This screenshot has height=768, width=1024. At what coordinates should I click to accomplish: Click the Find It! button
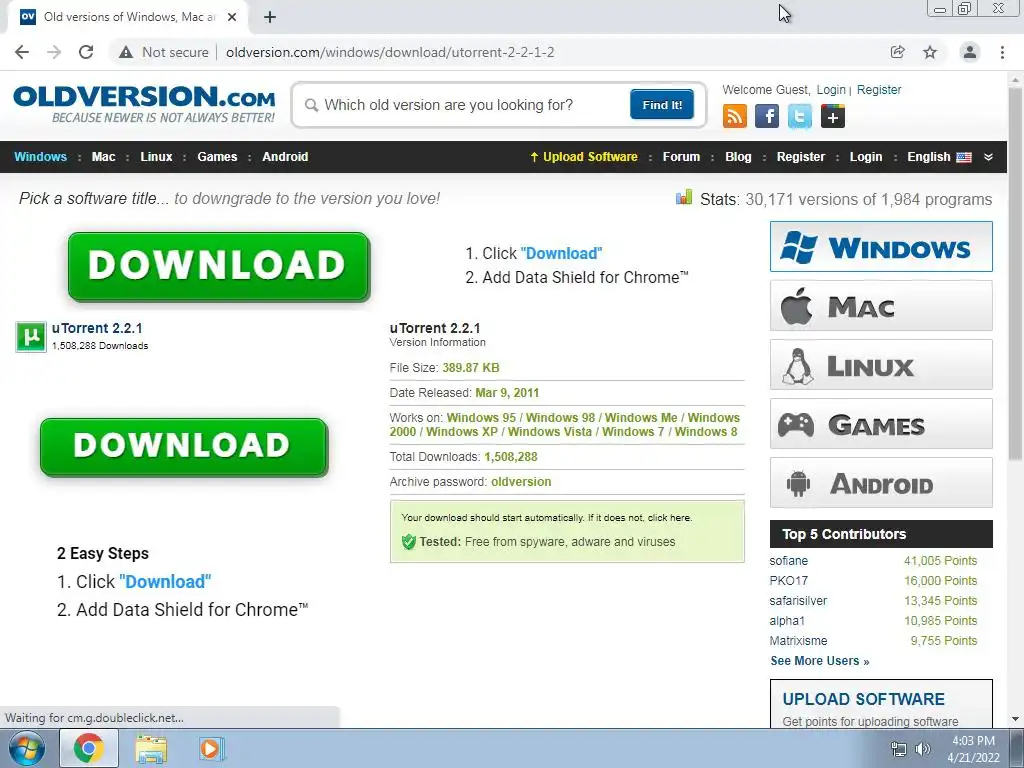click(662, 104)
